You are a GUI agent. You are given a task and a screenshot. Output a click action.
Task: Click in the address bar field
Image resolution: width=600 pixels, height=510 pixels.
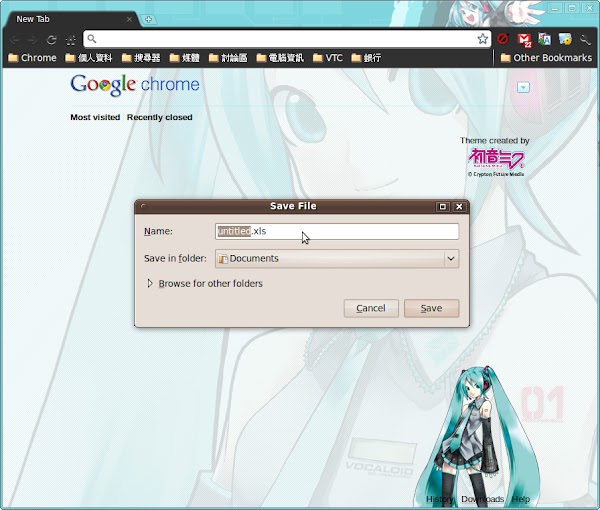pyautogui.click(x=287, y=39)
